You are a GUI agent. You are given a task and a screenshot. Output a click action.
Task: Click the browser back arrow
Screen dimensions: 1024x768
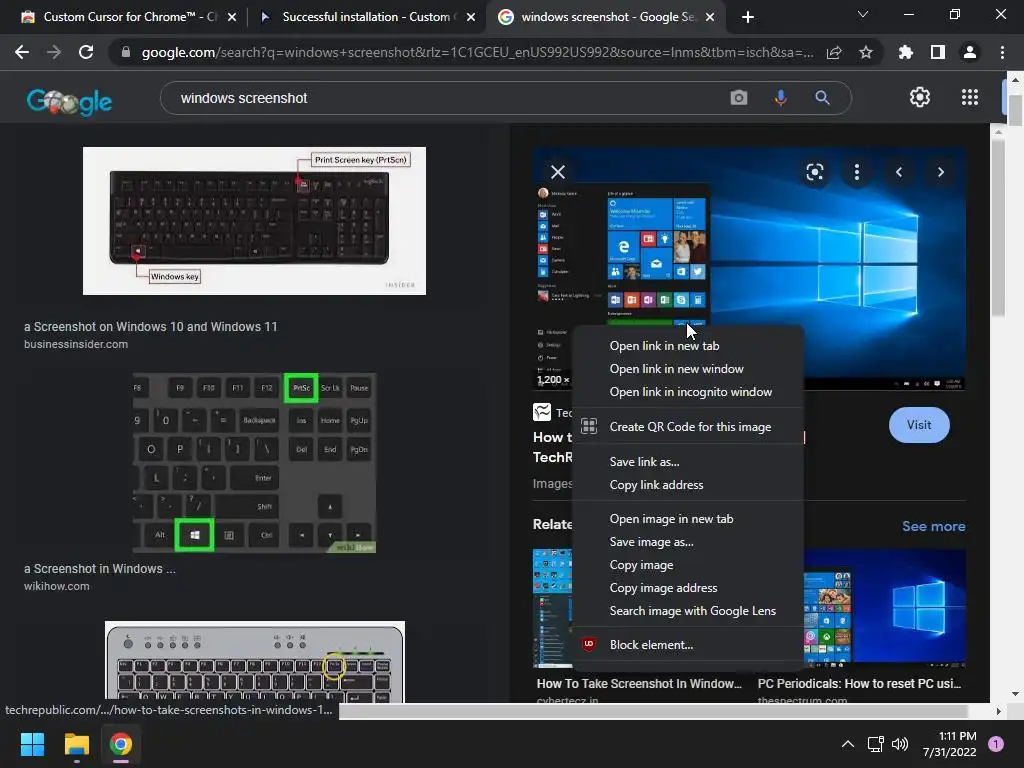pos(22,52)
